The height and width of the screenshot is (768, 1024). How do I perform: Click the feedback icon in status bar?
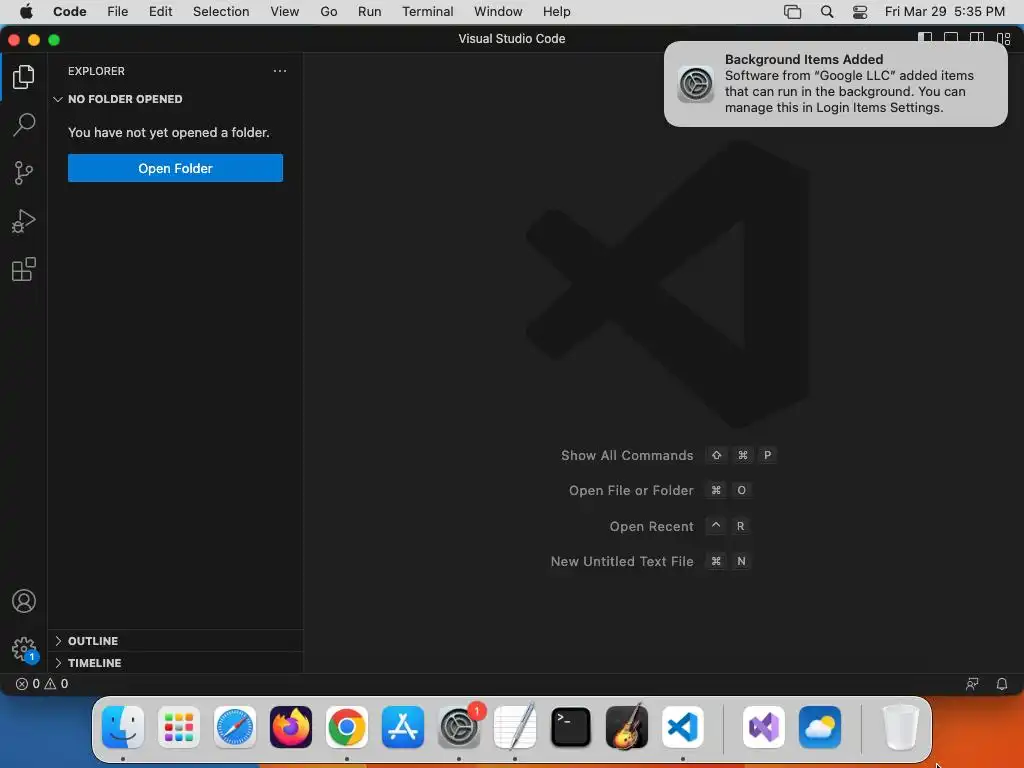pos(972,684)
